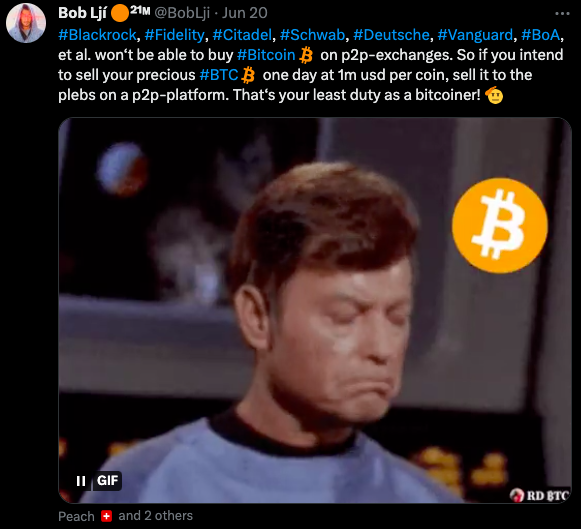Open the @BobLji handle link
The height and width of the screenshot is (529, 581).
point(182,13)
